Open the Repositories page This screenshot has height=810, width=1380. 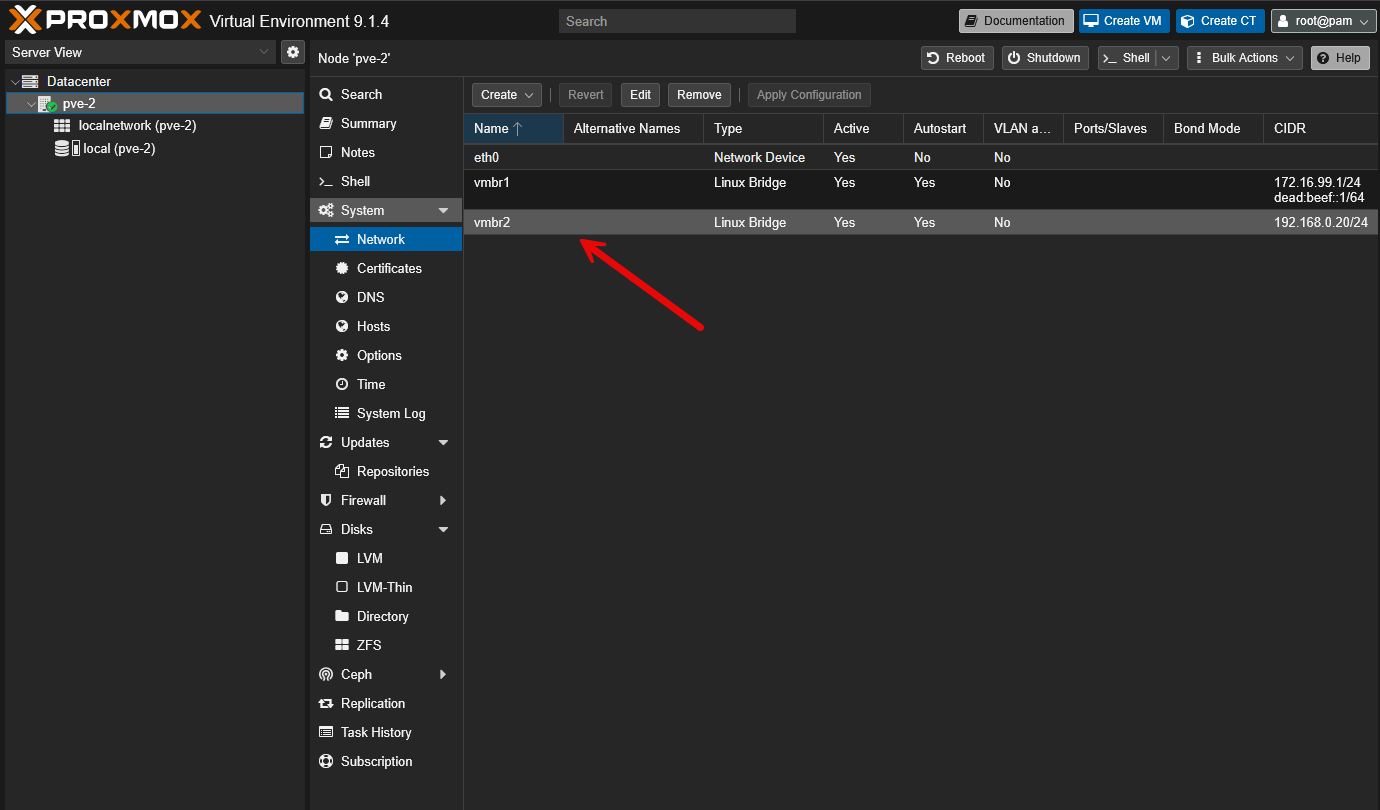[x=392, y=471]
